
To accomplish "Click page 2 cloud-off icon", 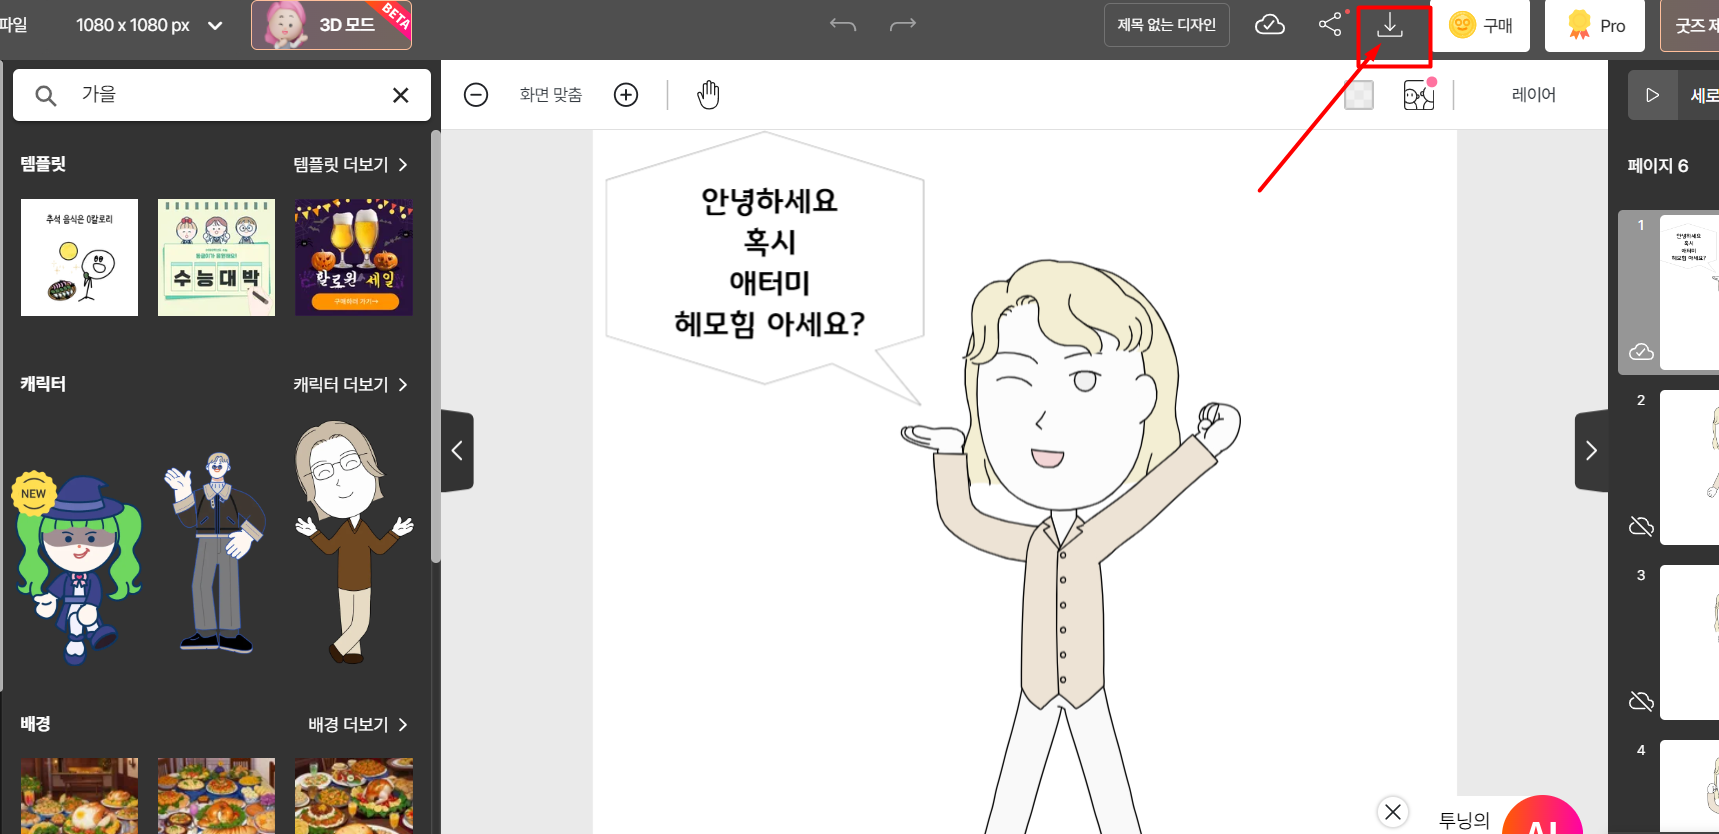I will click(x=1641, y=526).
